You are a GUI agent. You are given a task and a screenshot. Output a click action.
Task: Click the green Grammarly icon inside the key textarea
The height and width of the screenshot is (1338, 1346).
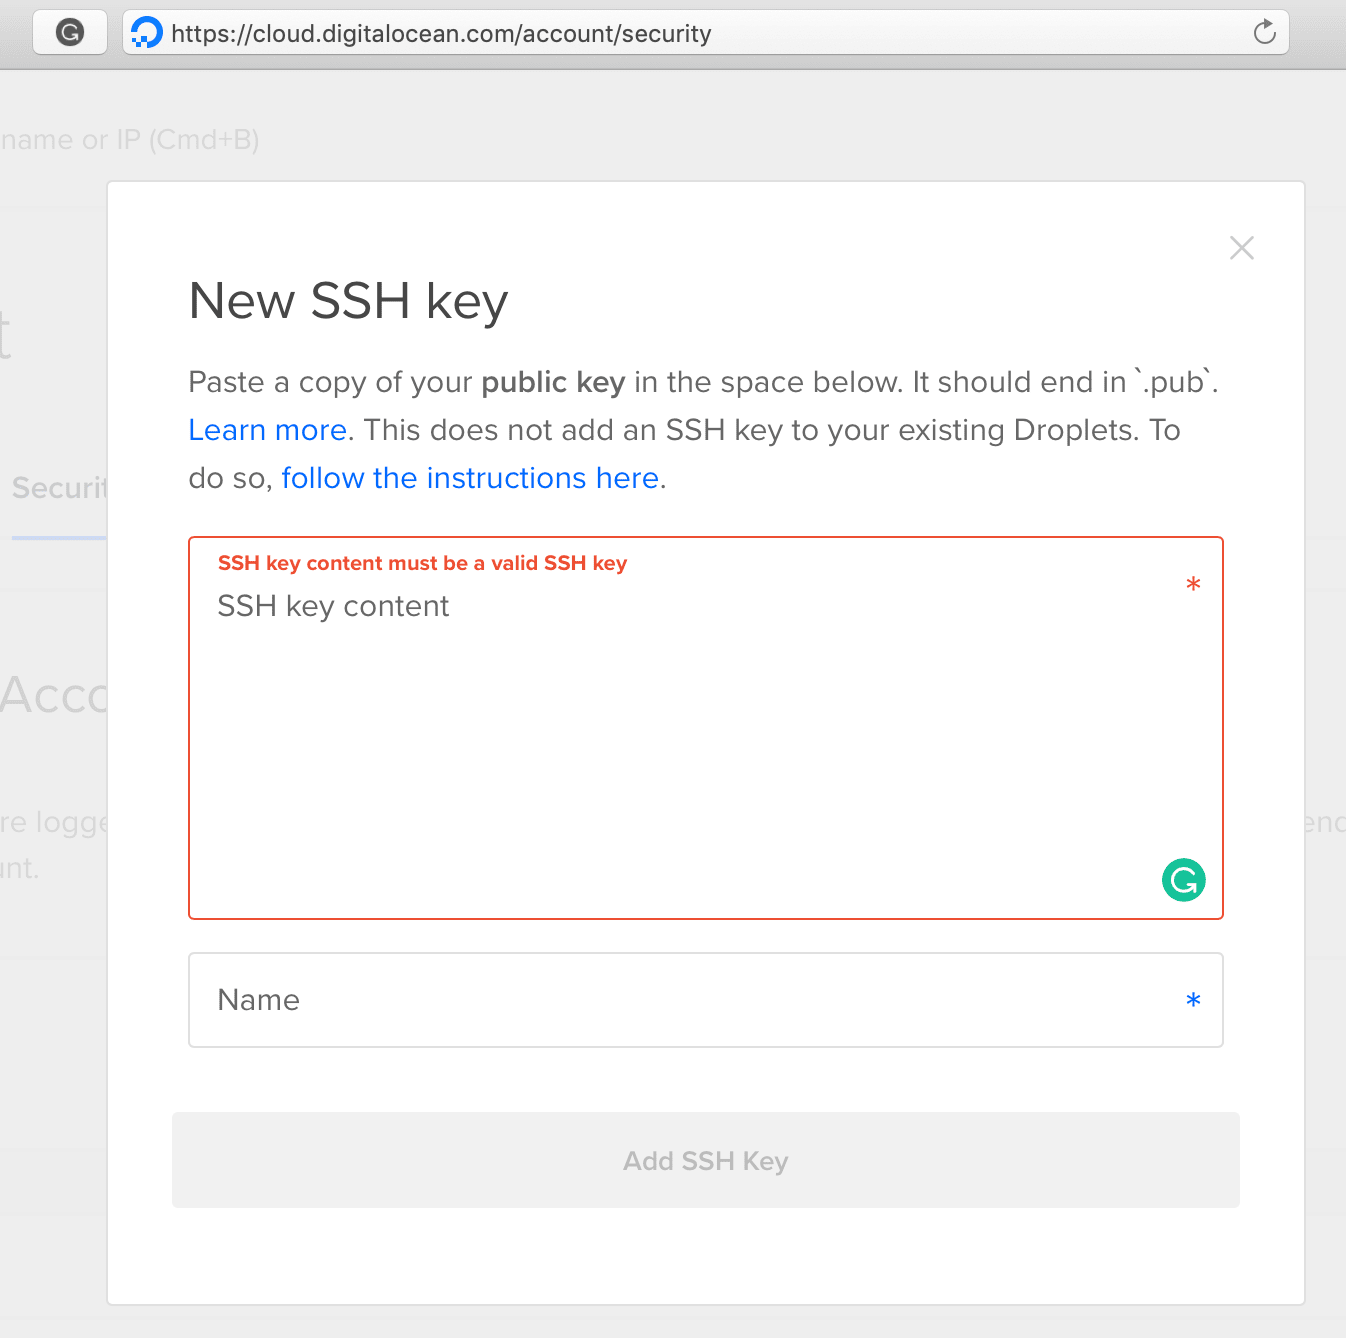(1184, 880)
